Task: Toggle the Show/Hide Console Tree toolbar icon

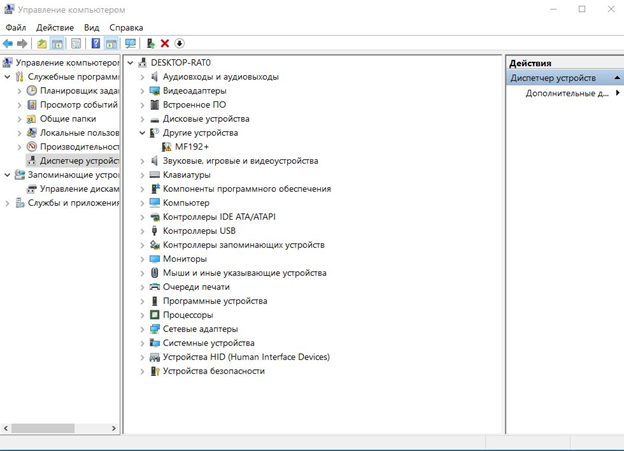Action: click(x=57, y=43)
